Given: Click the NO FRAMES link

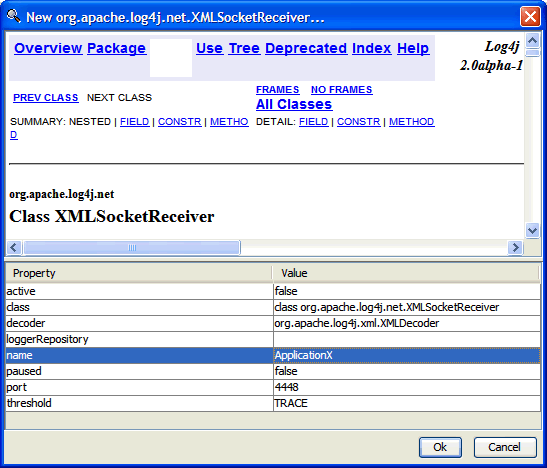Looking at the screenshot, I should click(342, 90).
